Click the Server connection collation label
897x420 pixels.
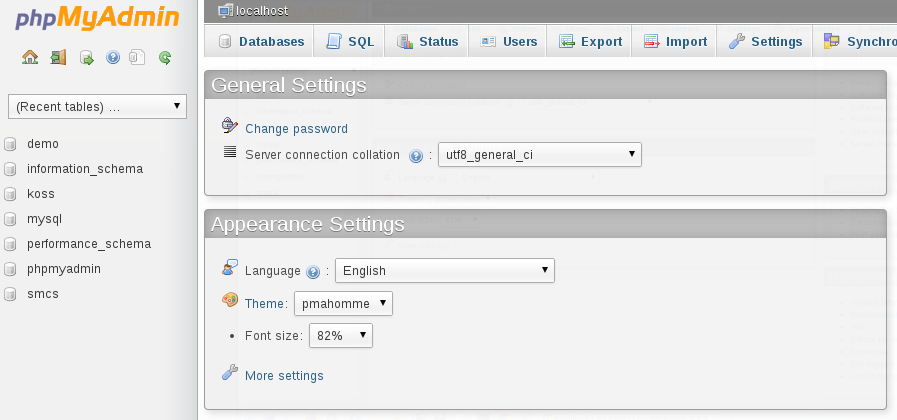coord(322,155)
